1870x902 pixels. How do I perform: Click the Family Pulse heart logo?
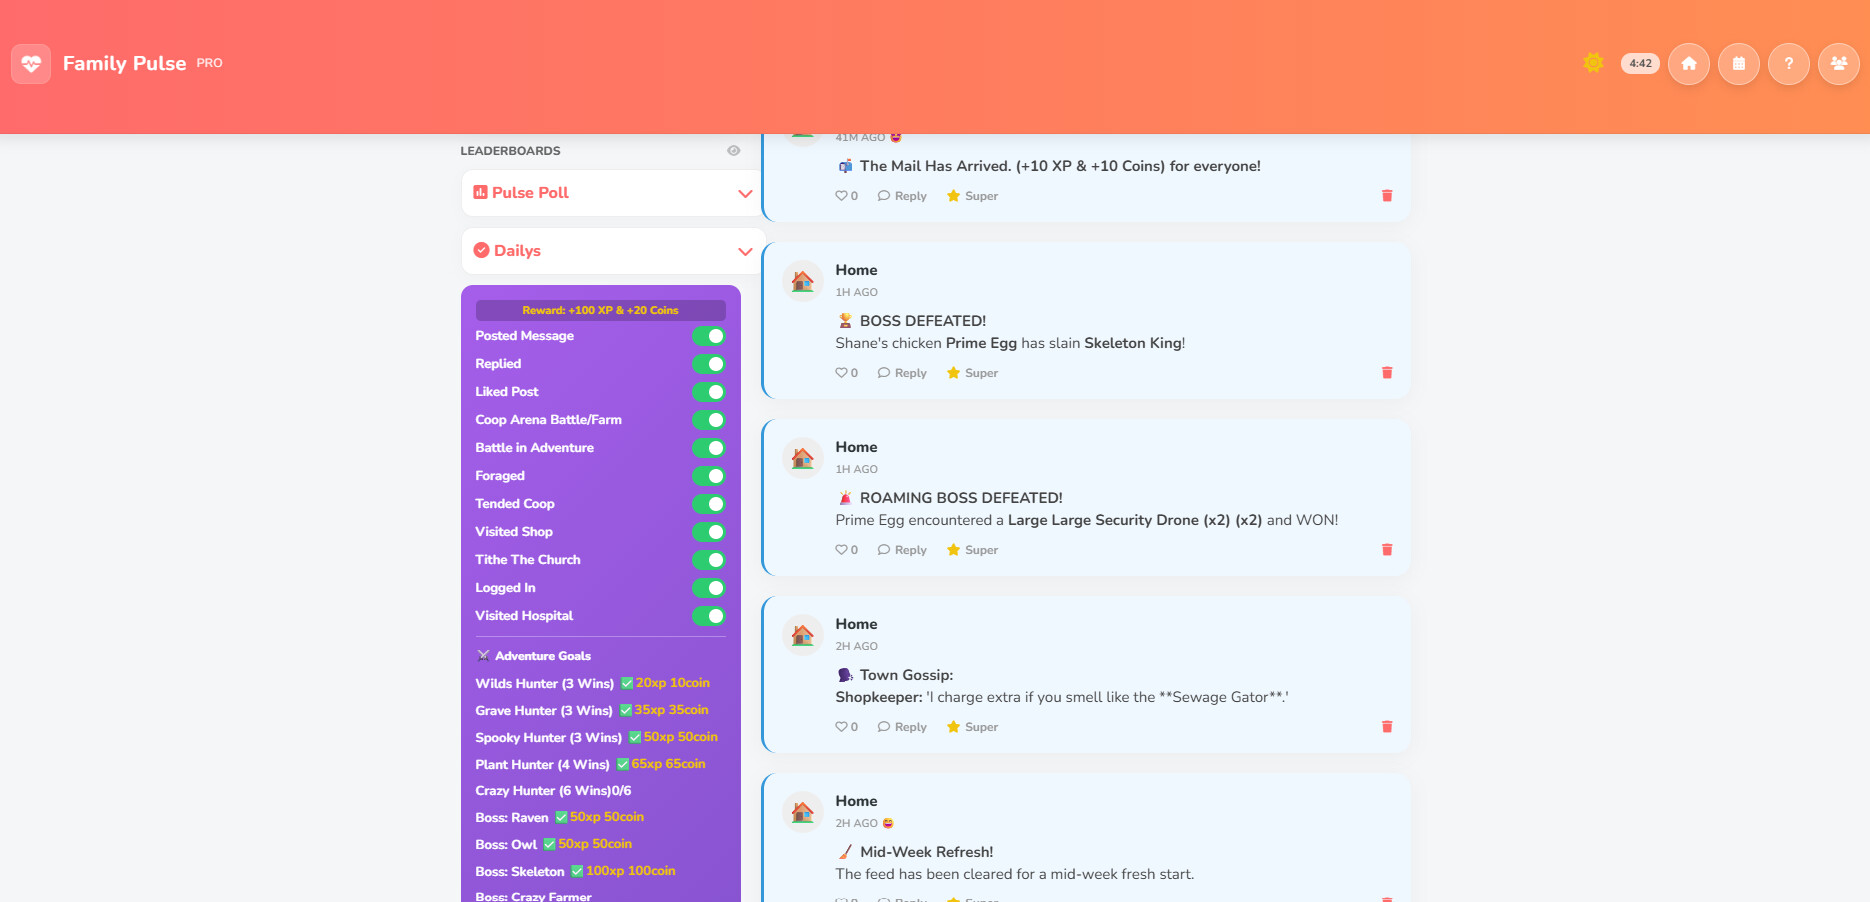click(31, 64)
